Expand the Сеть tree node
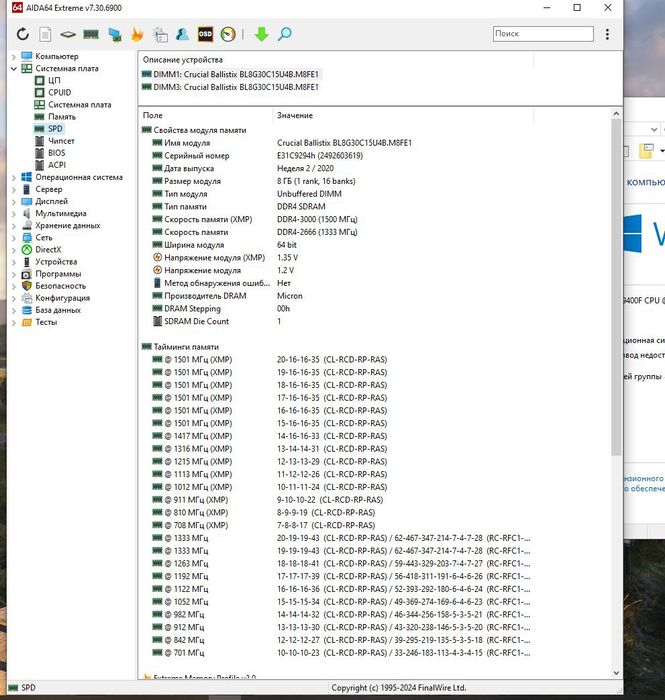Viewport: 665px width, 700px height. tap(13, 238)
